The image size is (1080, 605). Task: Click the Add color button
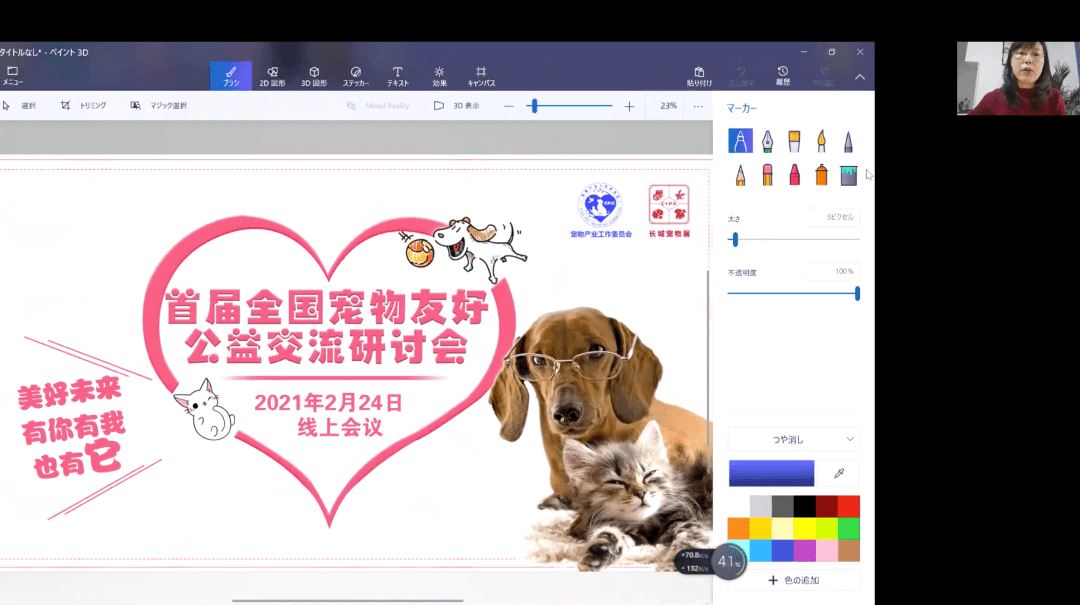[x=795, y=581]
